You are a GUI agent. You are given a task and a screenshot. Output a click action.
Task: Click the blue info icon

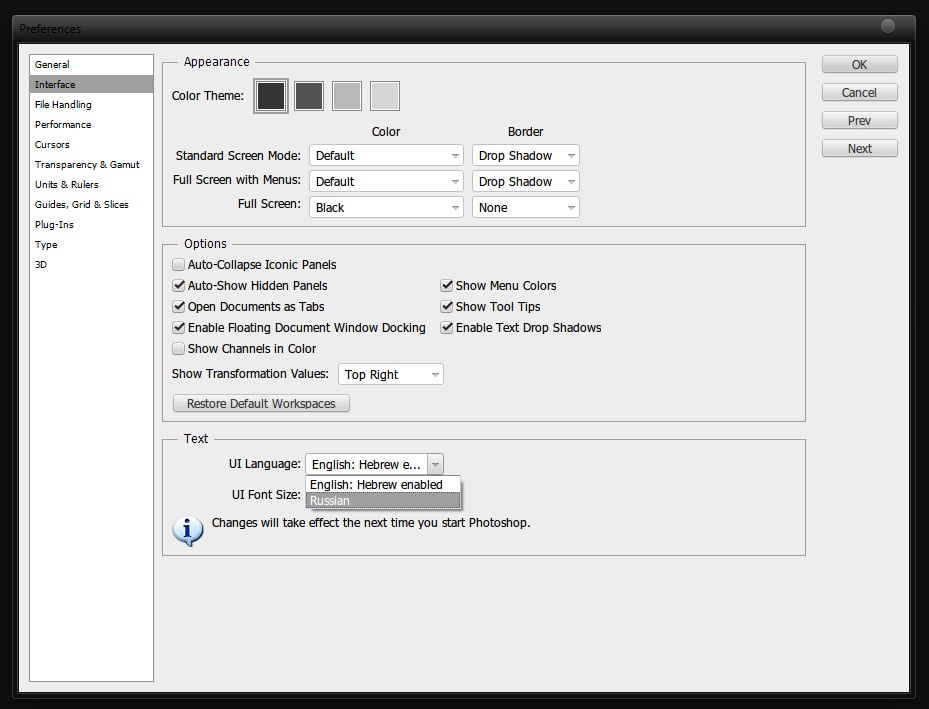188,530
